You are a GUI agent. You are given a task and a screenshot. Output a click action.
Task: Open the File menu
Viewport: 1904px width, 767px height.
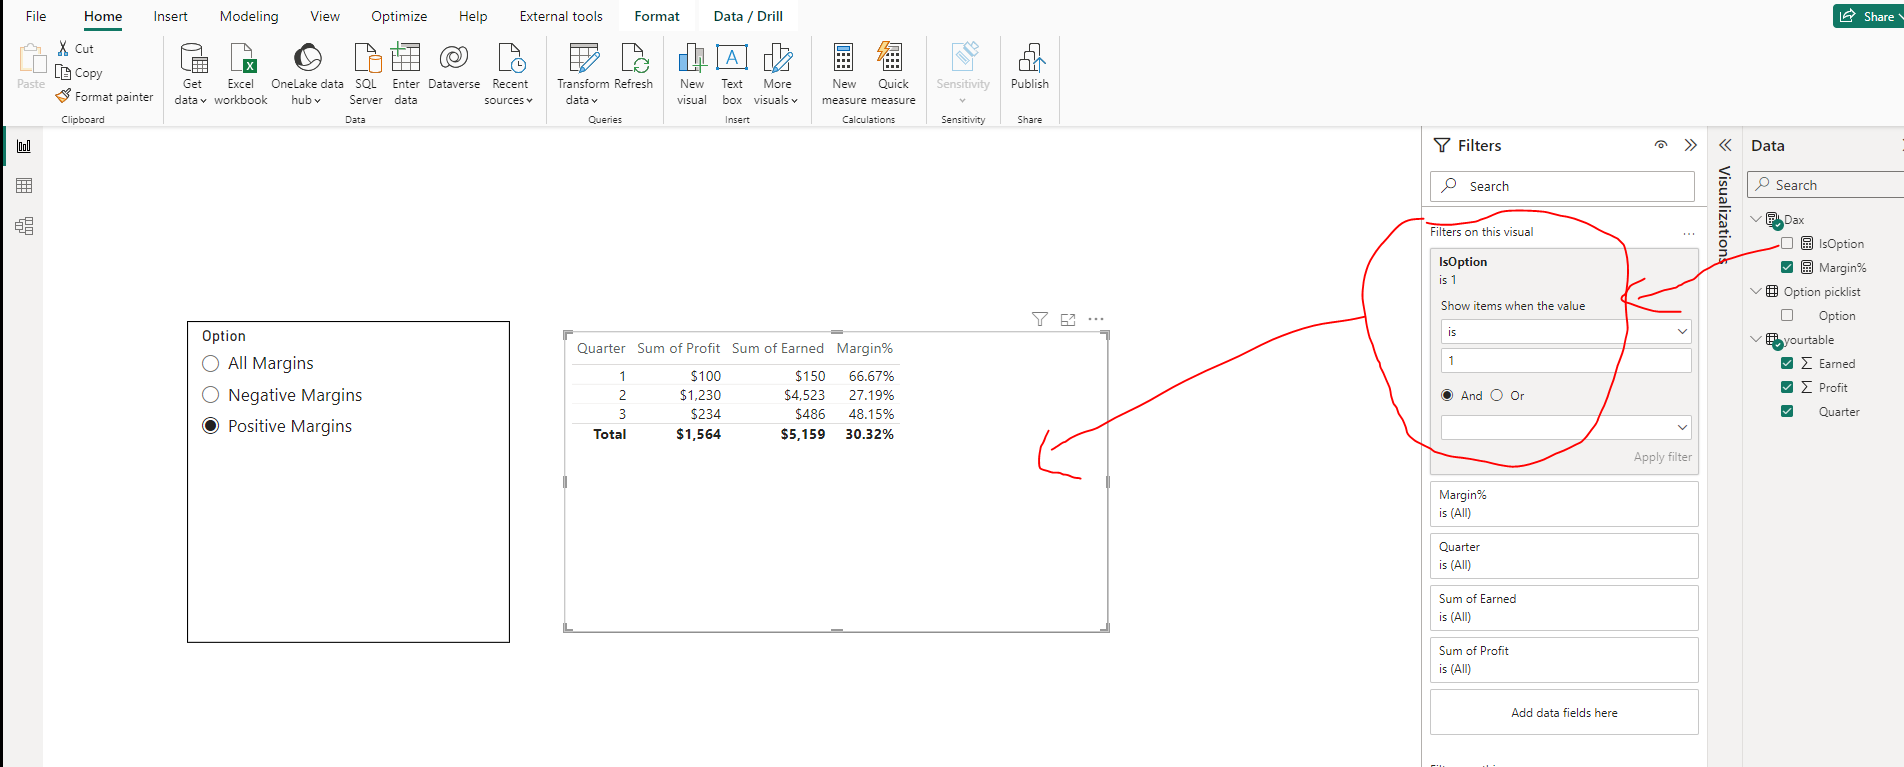pyautogui.click(x=36, y=16)
